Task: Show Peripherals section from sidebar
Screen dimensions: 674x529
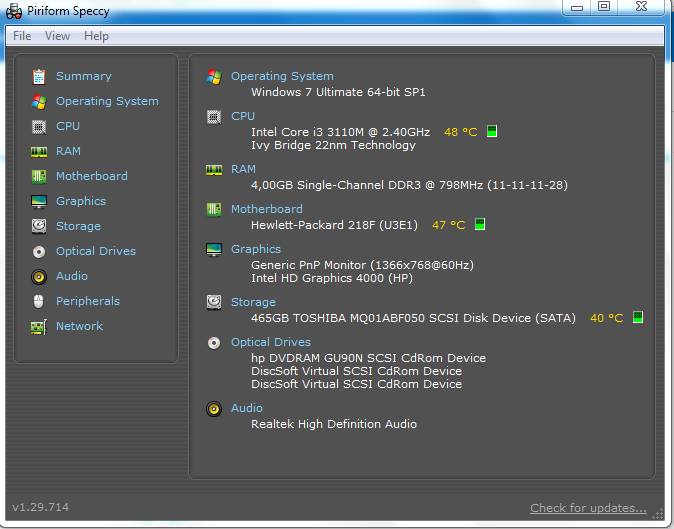Action: 88,301
